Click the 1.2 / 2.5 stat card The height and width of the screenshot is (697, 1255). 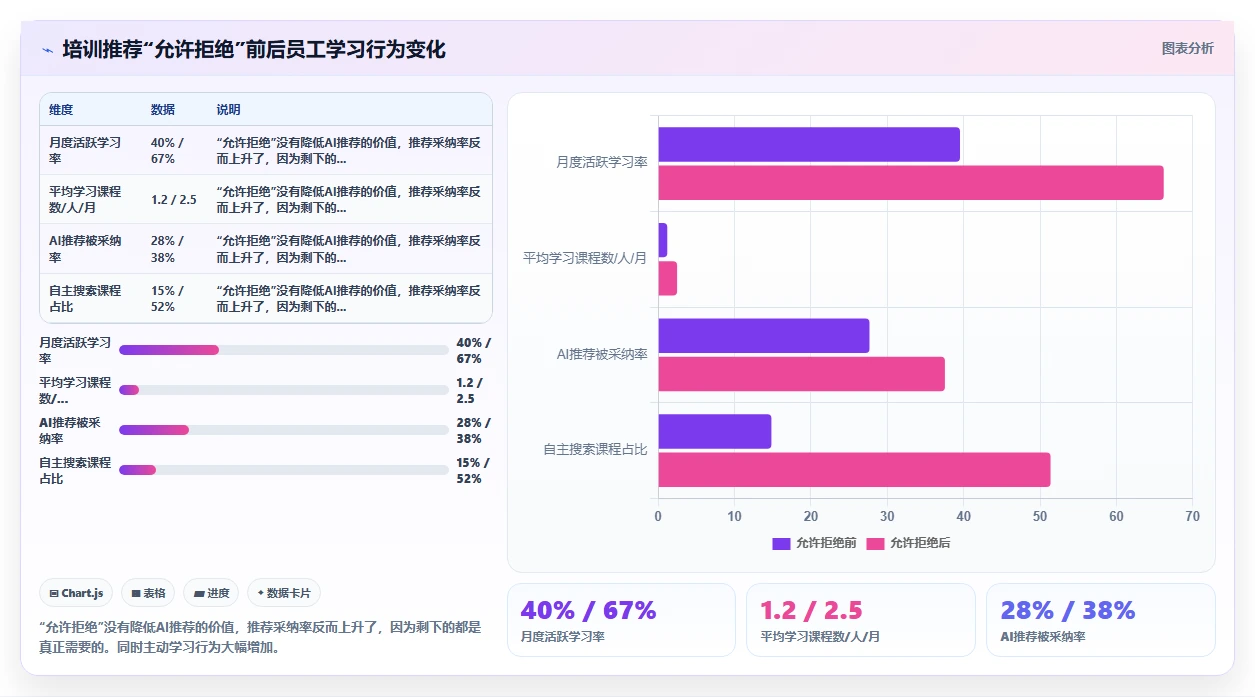860,620
